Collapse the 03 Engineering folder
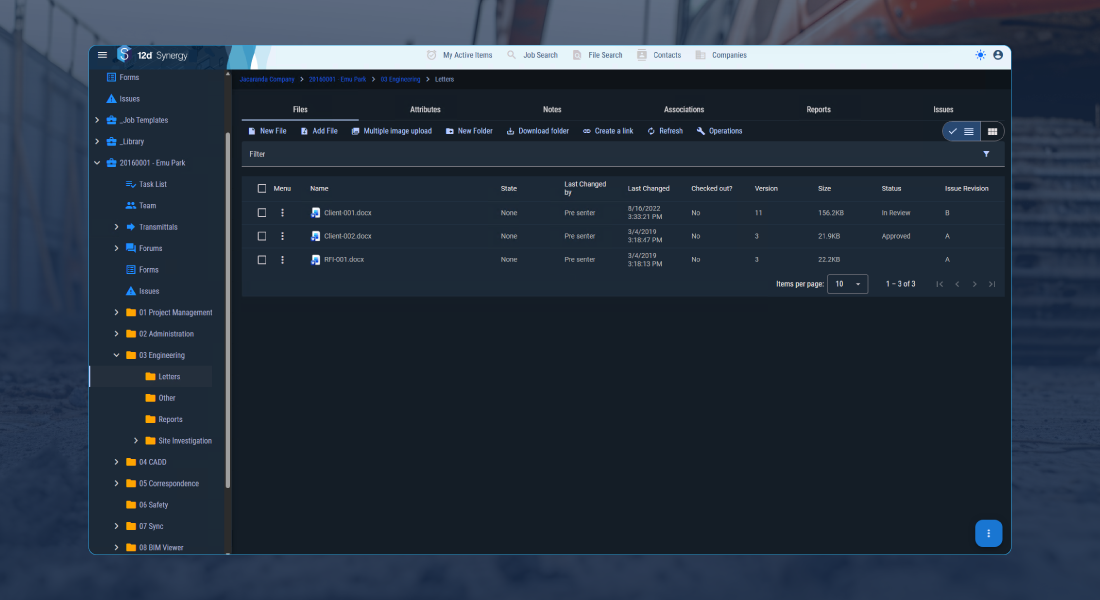 pos(116,355)
